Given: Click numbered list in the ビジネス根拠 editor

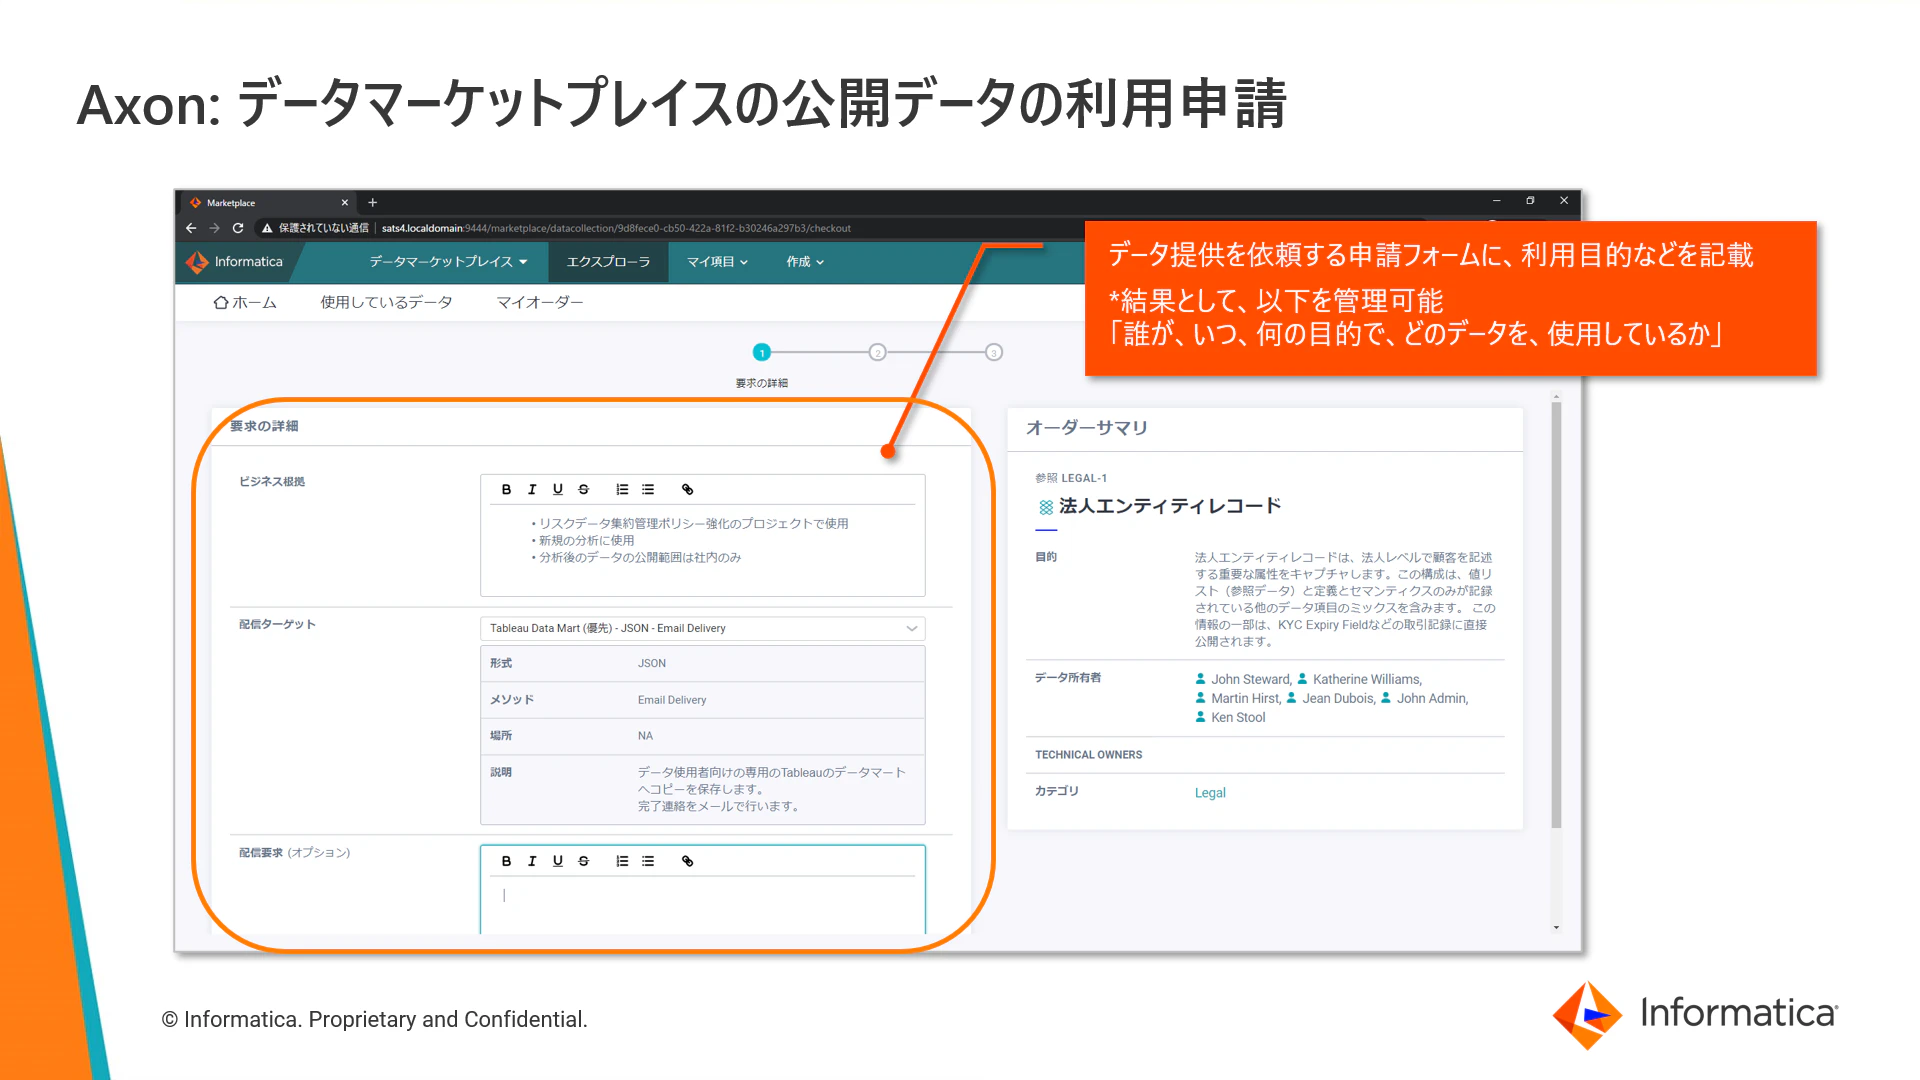Looking at the screenshot, I should pos(622,489).
